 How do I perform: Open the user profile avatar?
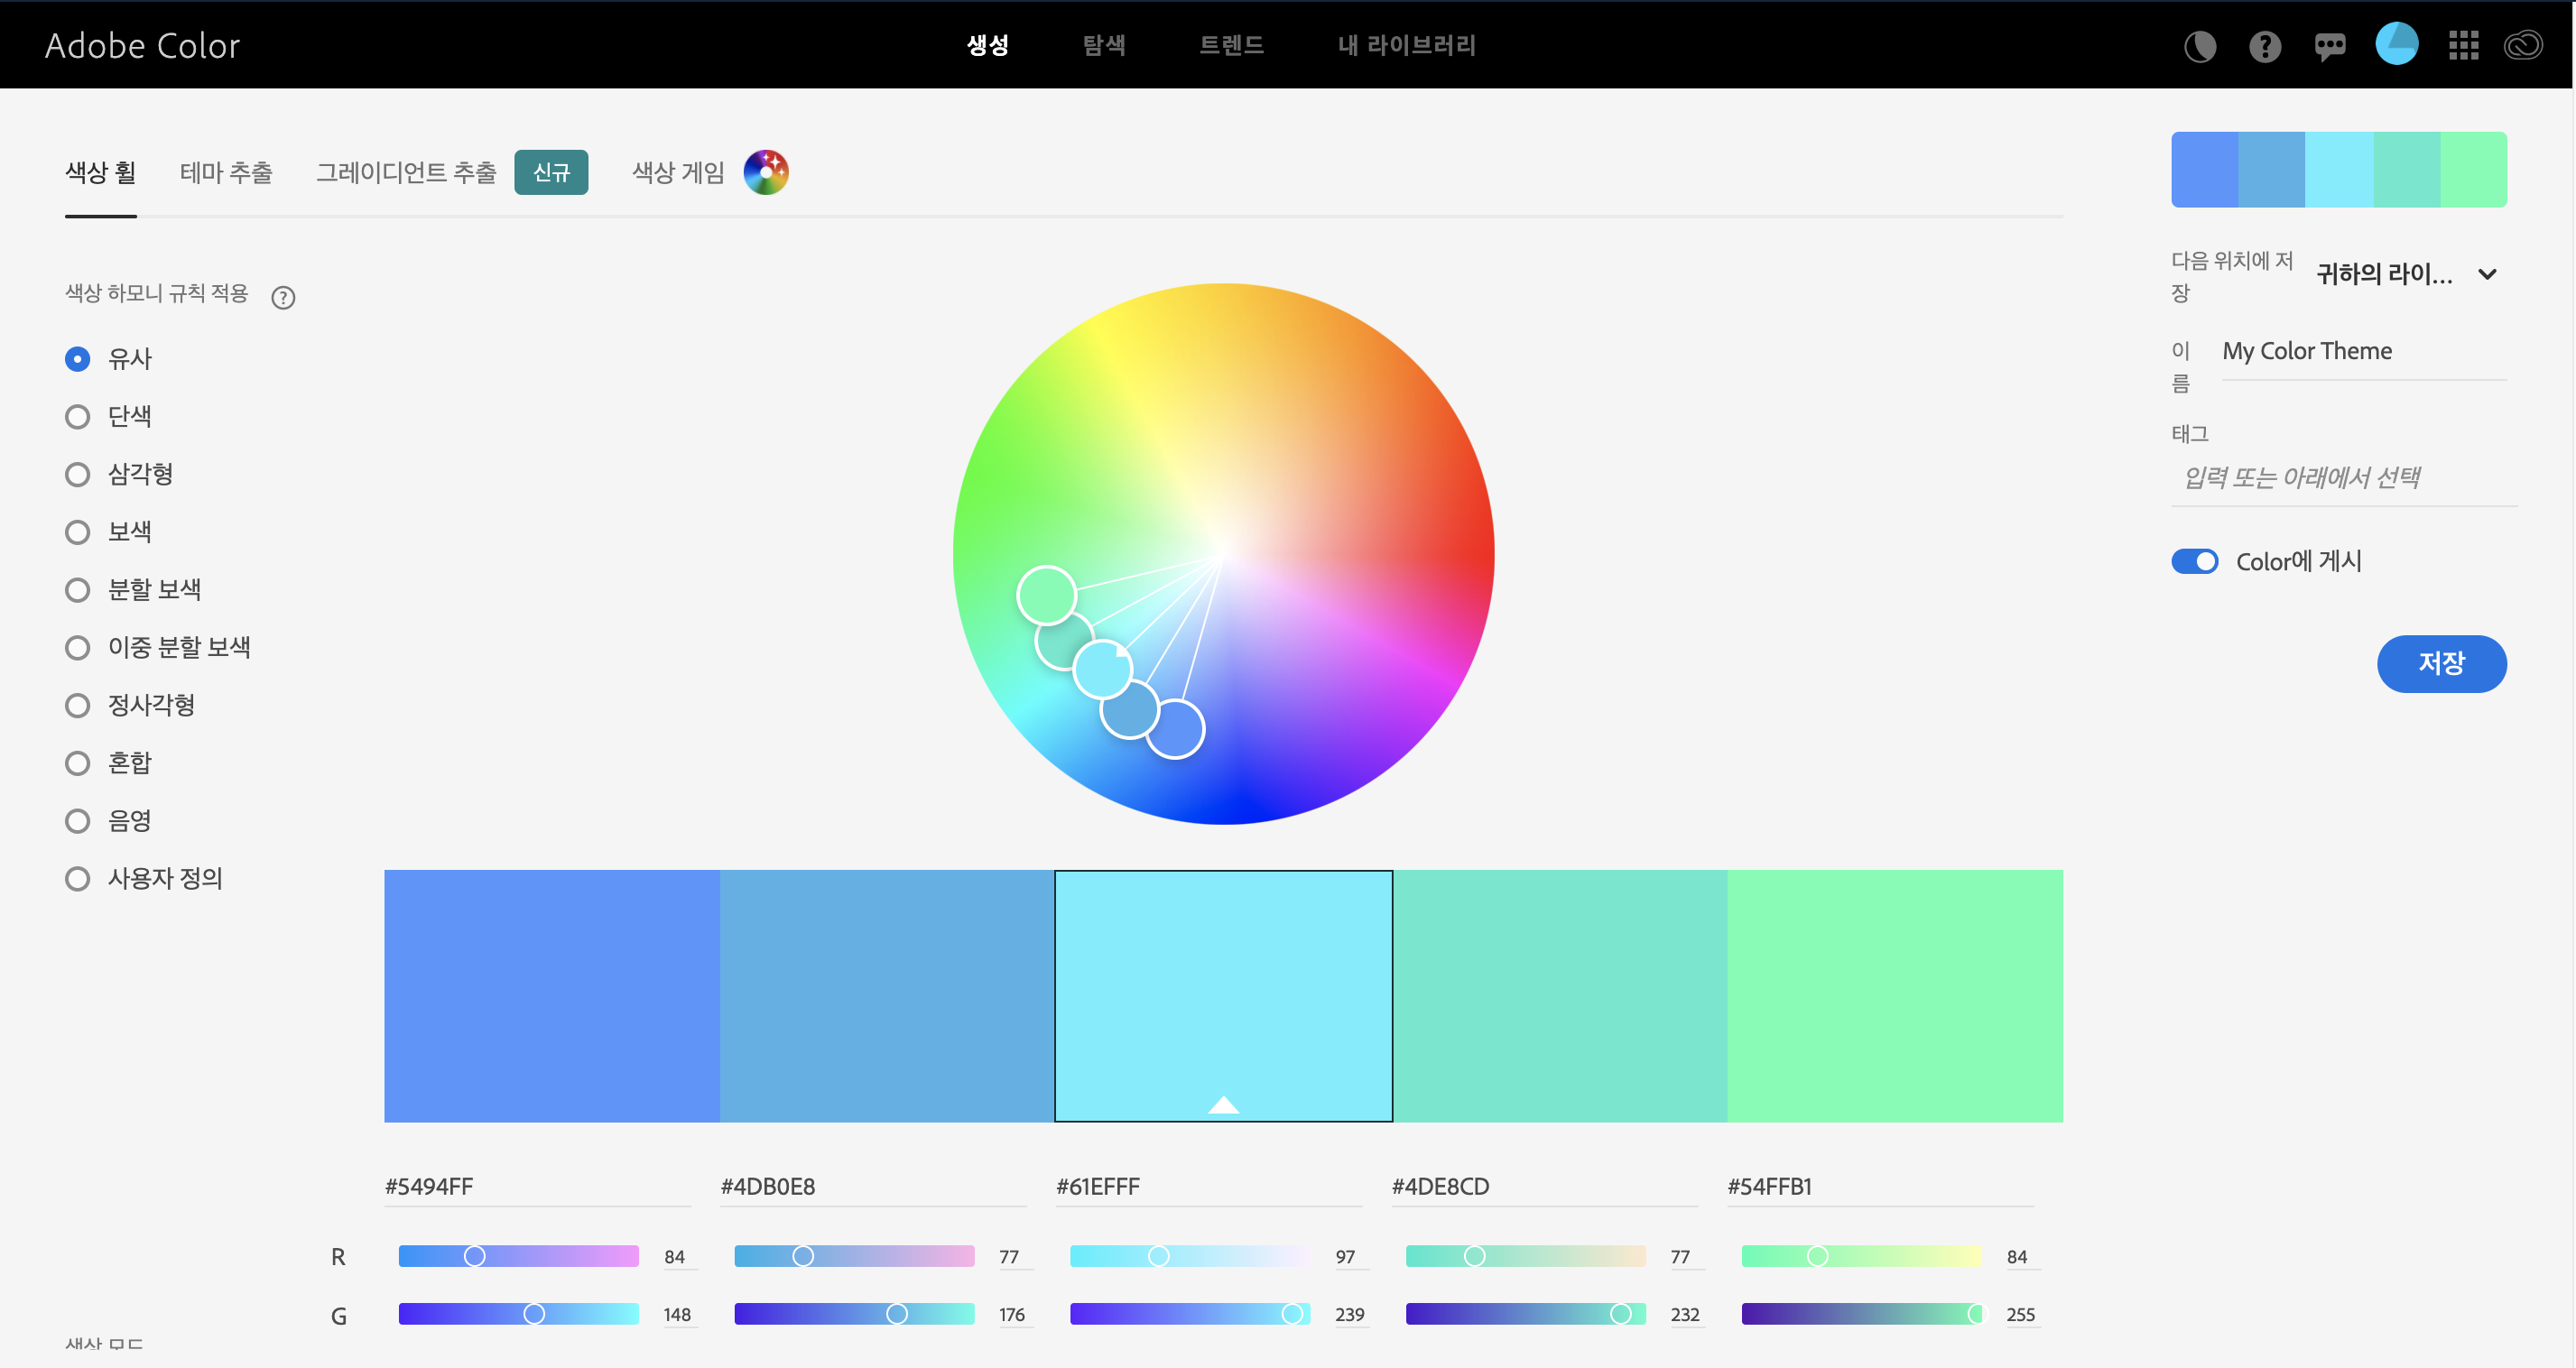click(x=2396, y=44)
